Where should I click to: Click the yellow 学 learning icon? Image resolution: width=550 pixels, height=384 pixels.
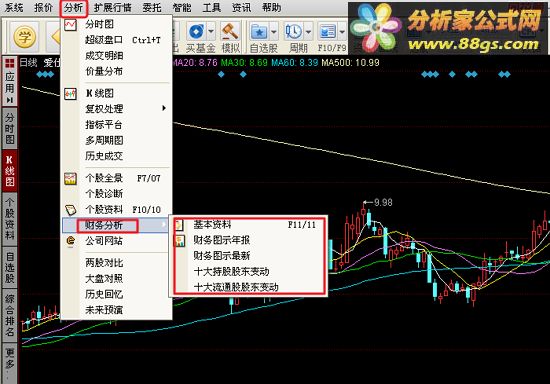coord(24,37)
